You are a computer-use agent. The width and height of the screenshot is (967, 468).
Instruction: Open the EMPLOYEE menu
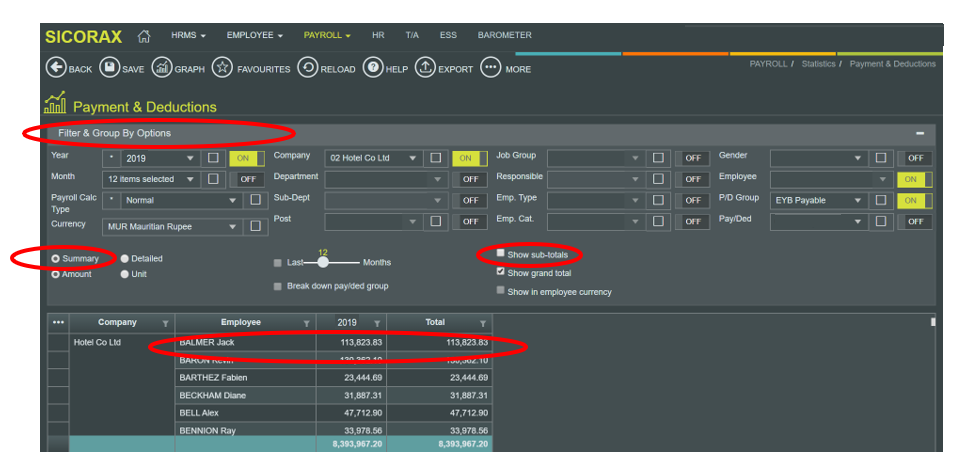254,35
